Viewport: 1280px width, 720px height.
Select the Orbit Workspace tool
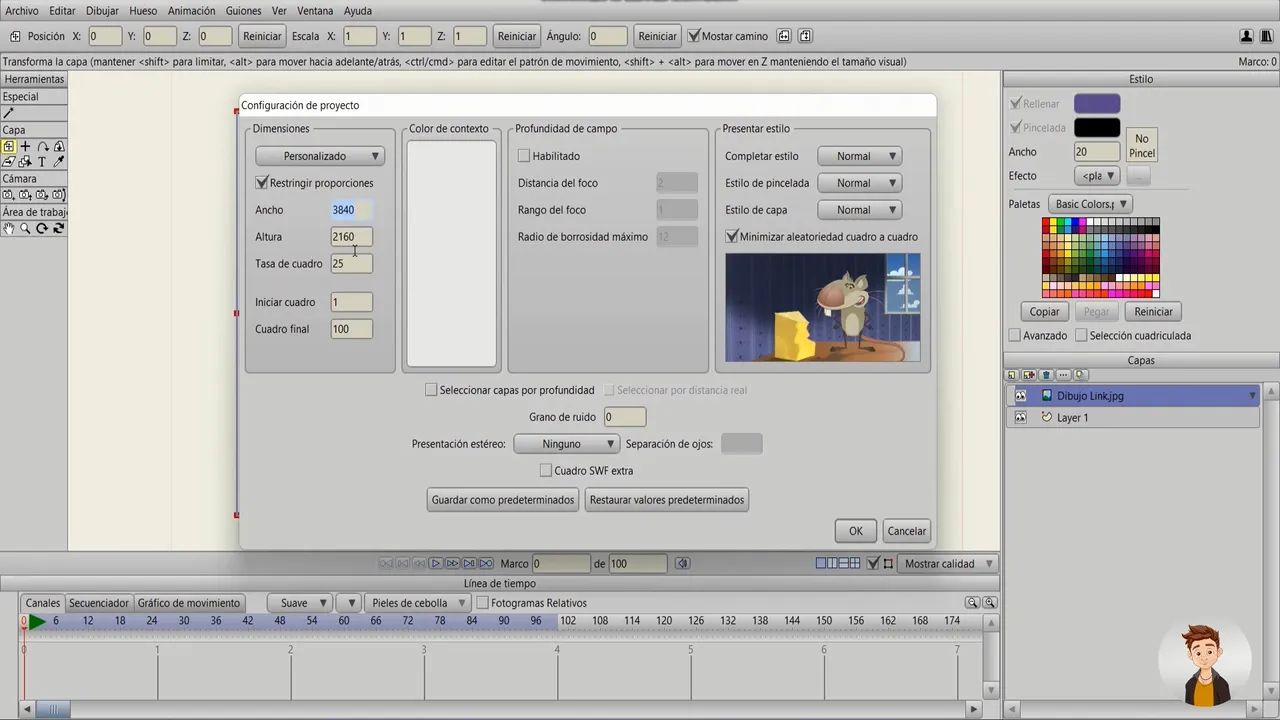point(58,228)
